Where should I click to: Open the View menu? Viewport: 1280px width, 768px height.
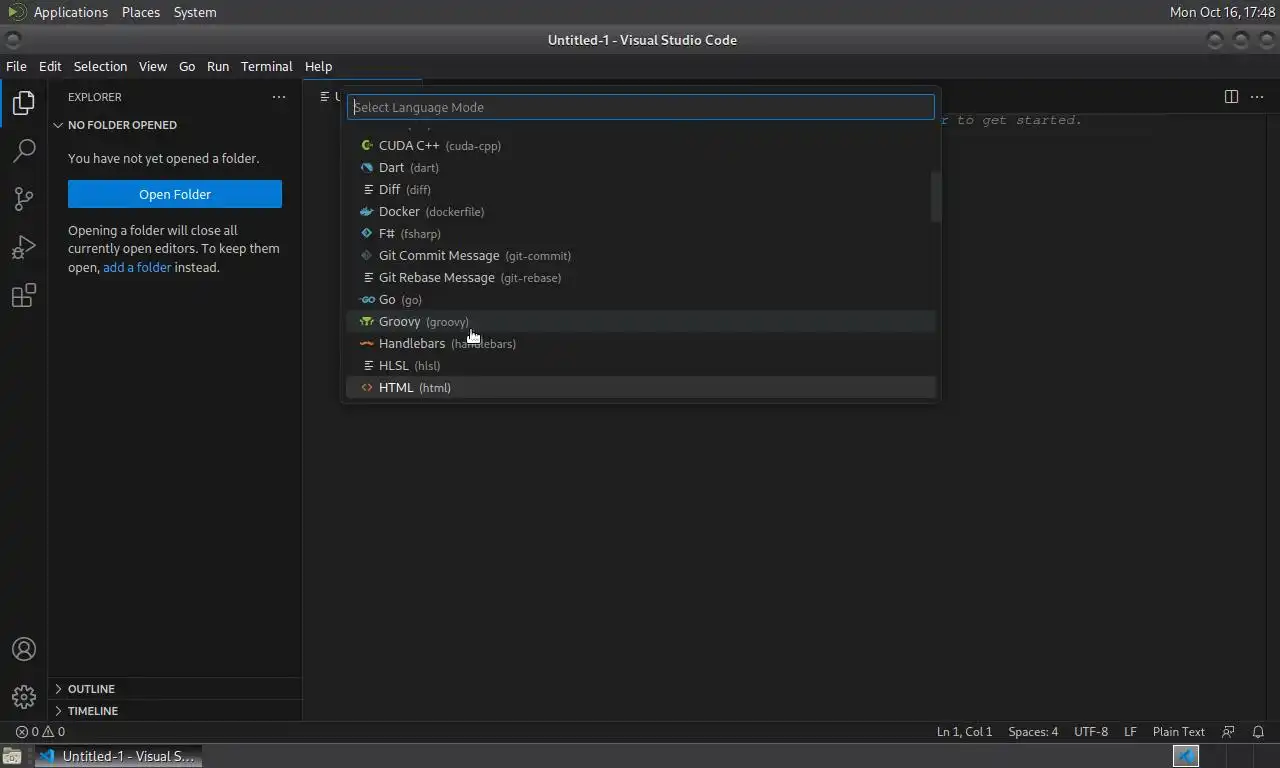[x=152, y=66]
